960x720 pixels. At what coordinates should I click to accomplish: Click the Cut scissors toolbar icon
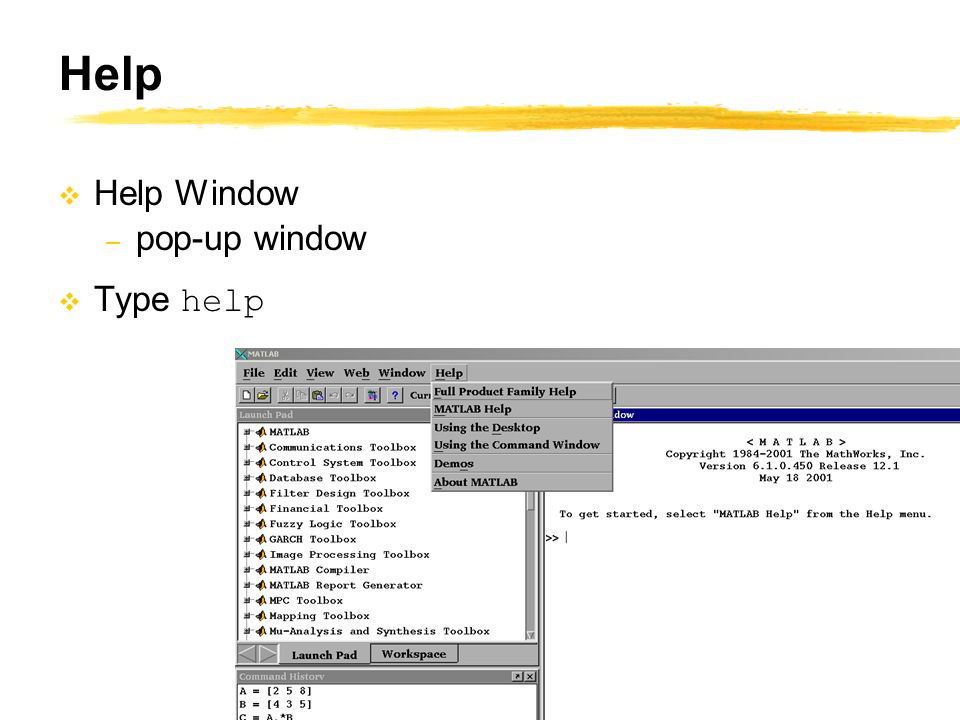pos(285,396)
